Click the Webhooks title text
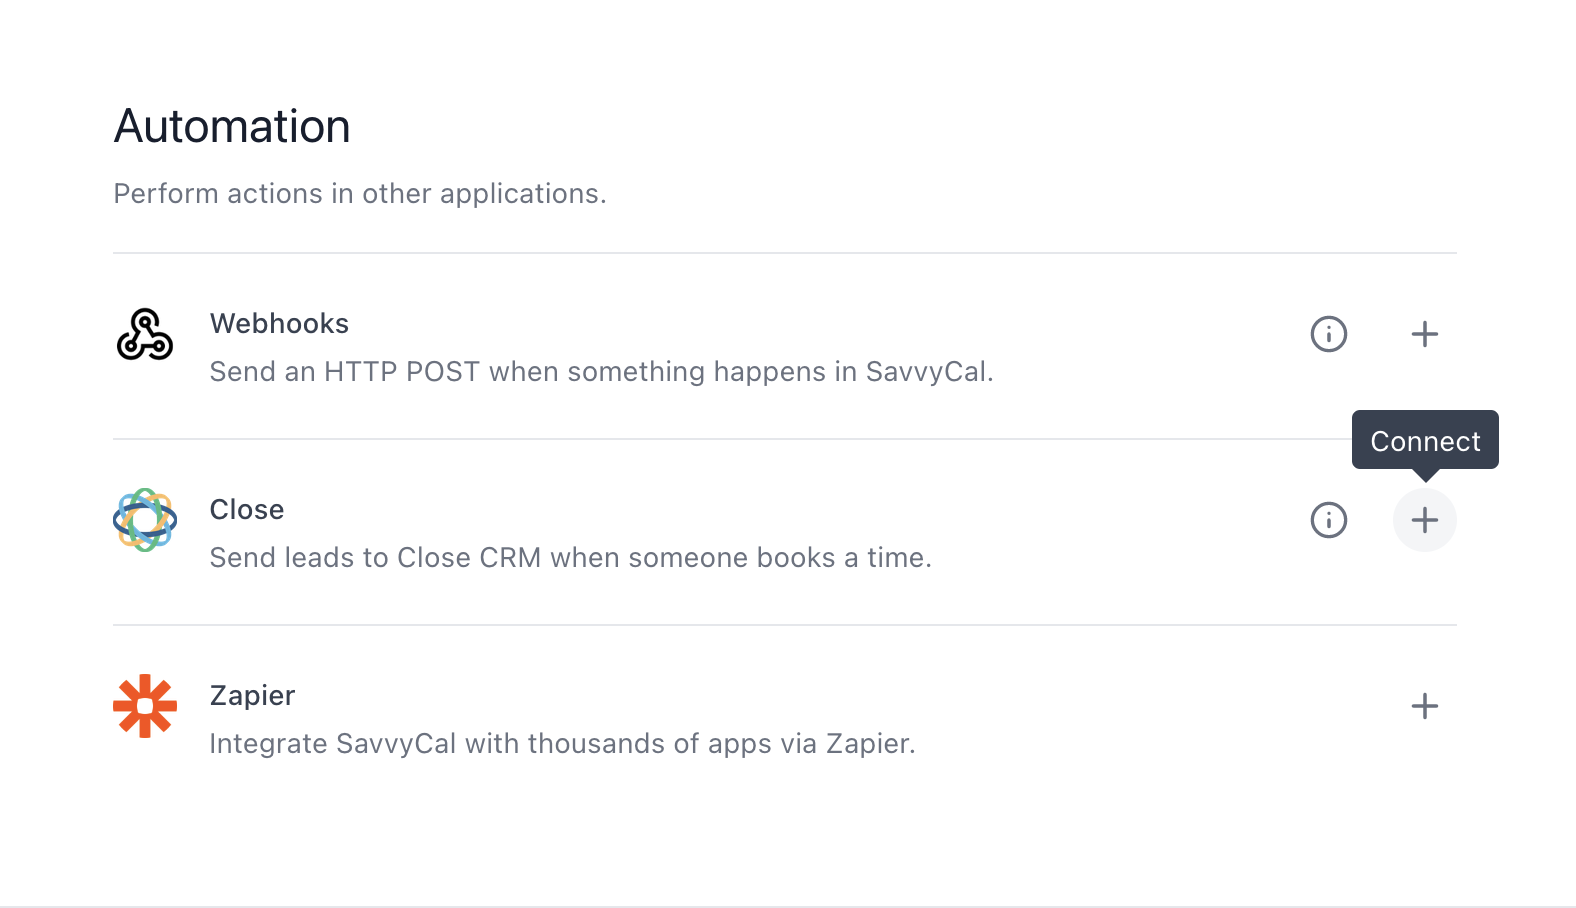Image resolution: width=1576 pixels, height=908 pixels. tap(279, 323)
